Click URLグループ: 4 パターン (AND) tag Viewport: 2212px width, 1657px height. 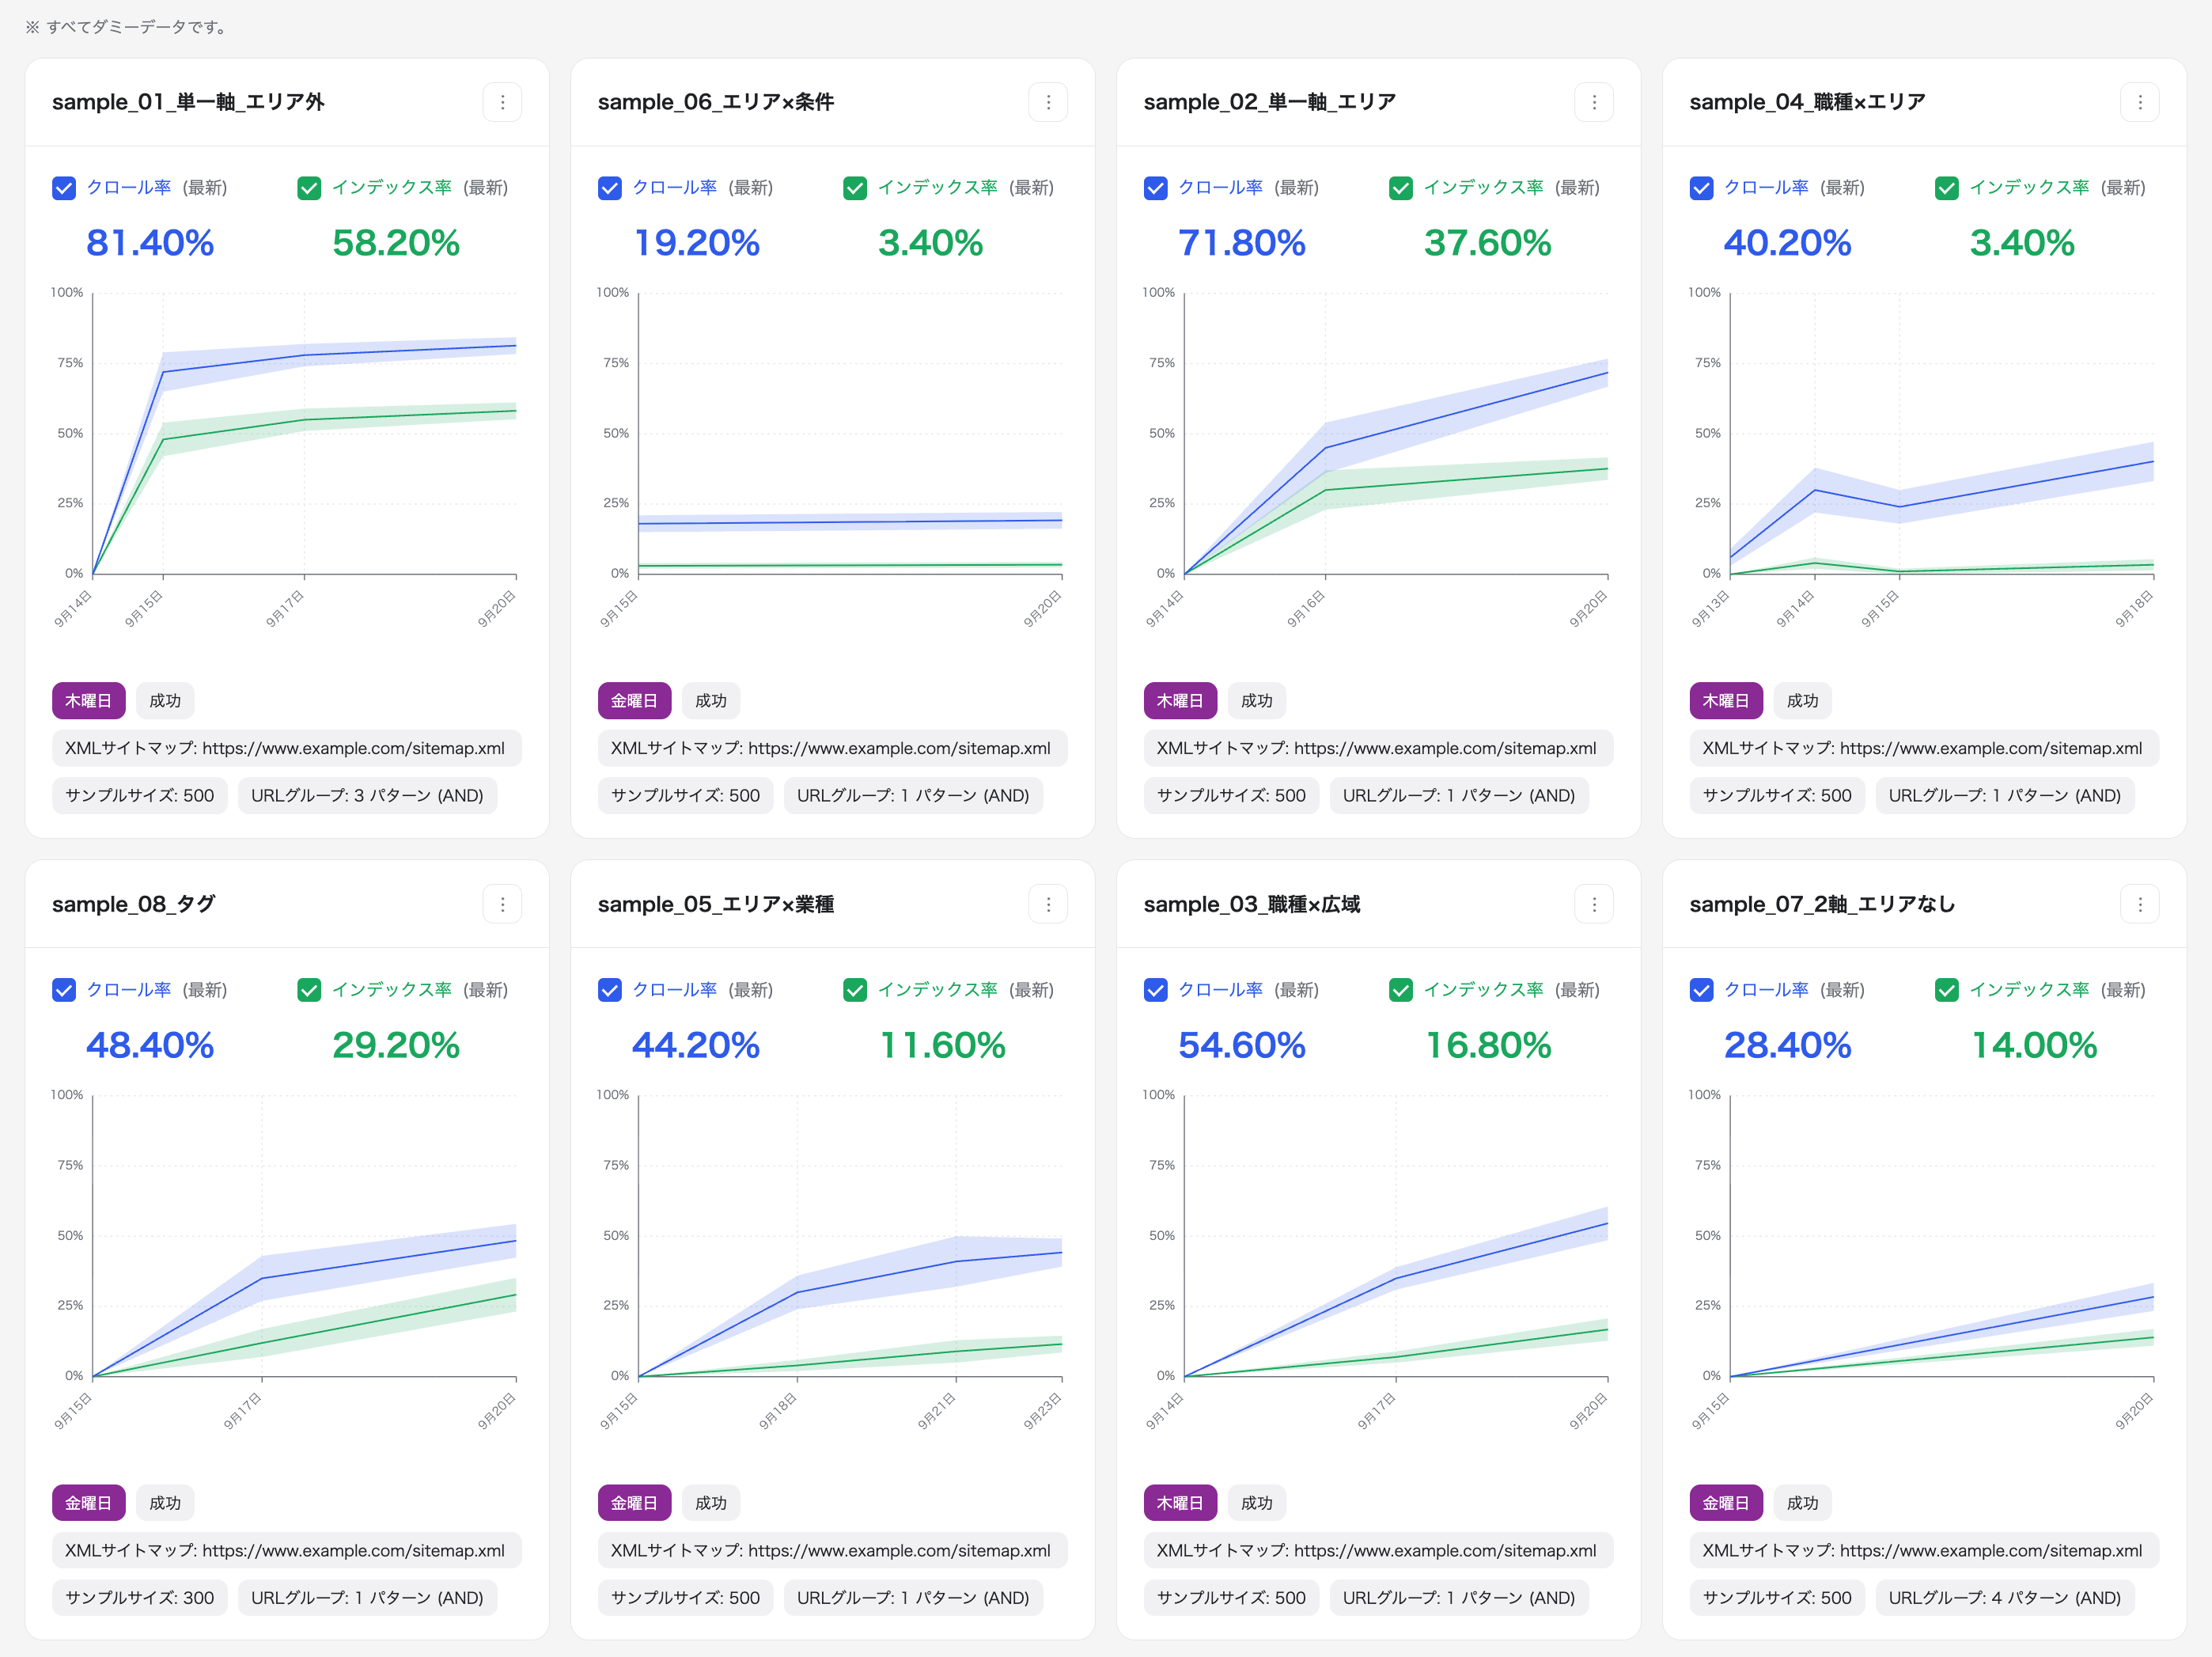(x=2005, y=1598)
